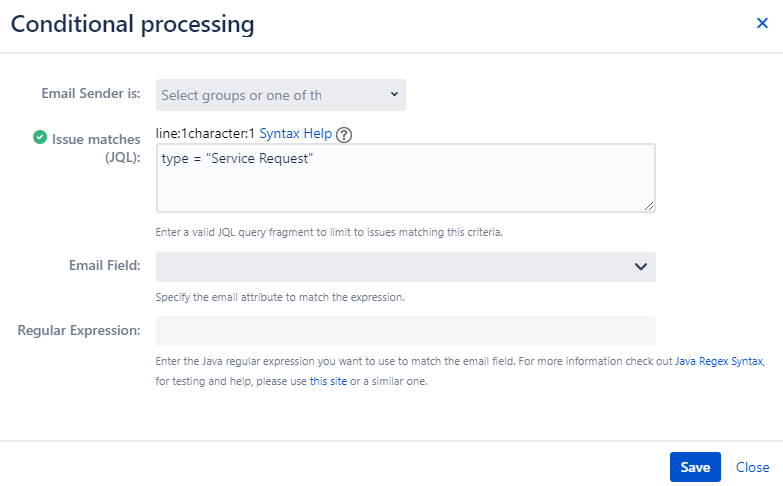Expand the Email Field dropdown
The width and height of the screenshot is (783, 486).
click(x=405, y=267)
